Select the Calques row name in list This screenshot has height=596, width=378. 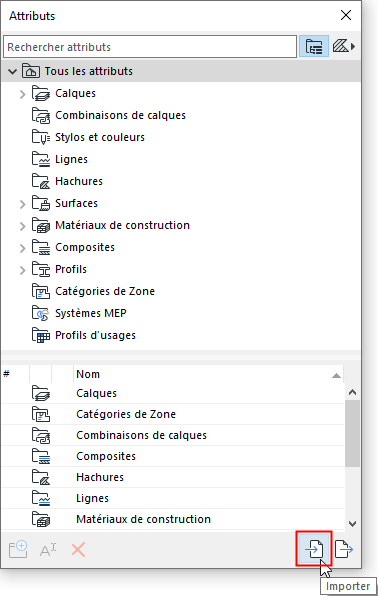click(96, 393)
